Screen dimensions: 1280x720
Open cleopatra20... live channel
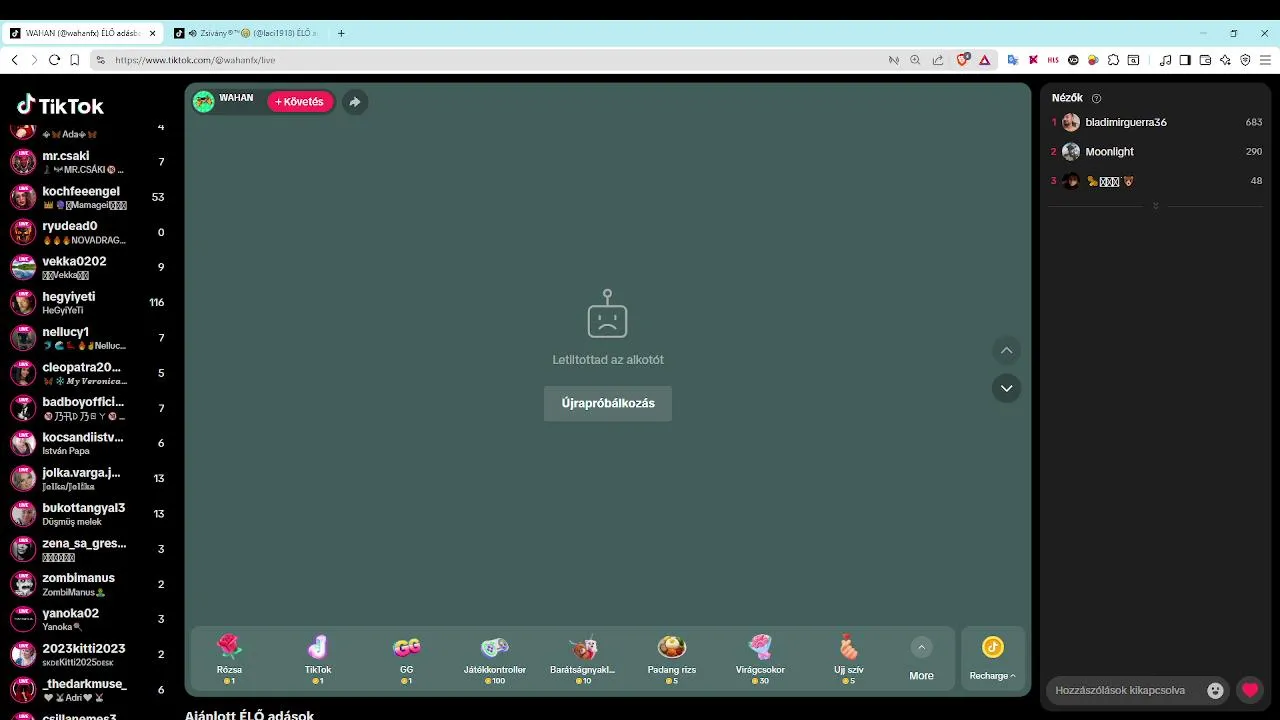pyautogui.click(x=90, y=373)
